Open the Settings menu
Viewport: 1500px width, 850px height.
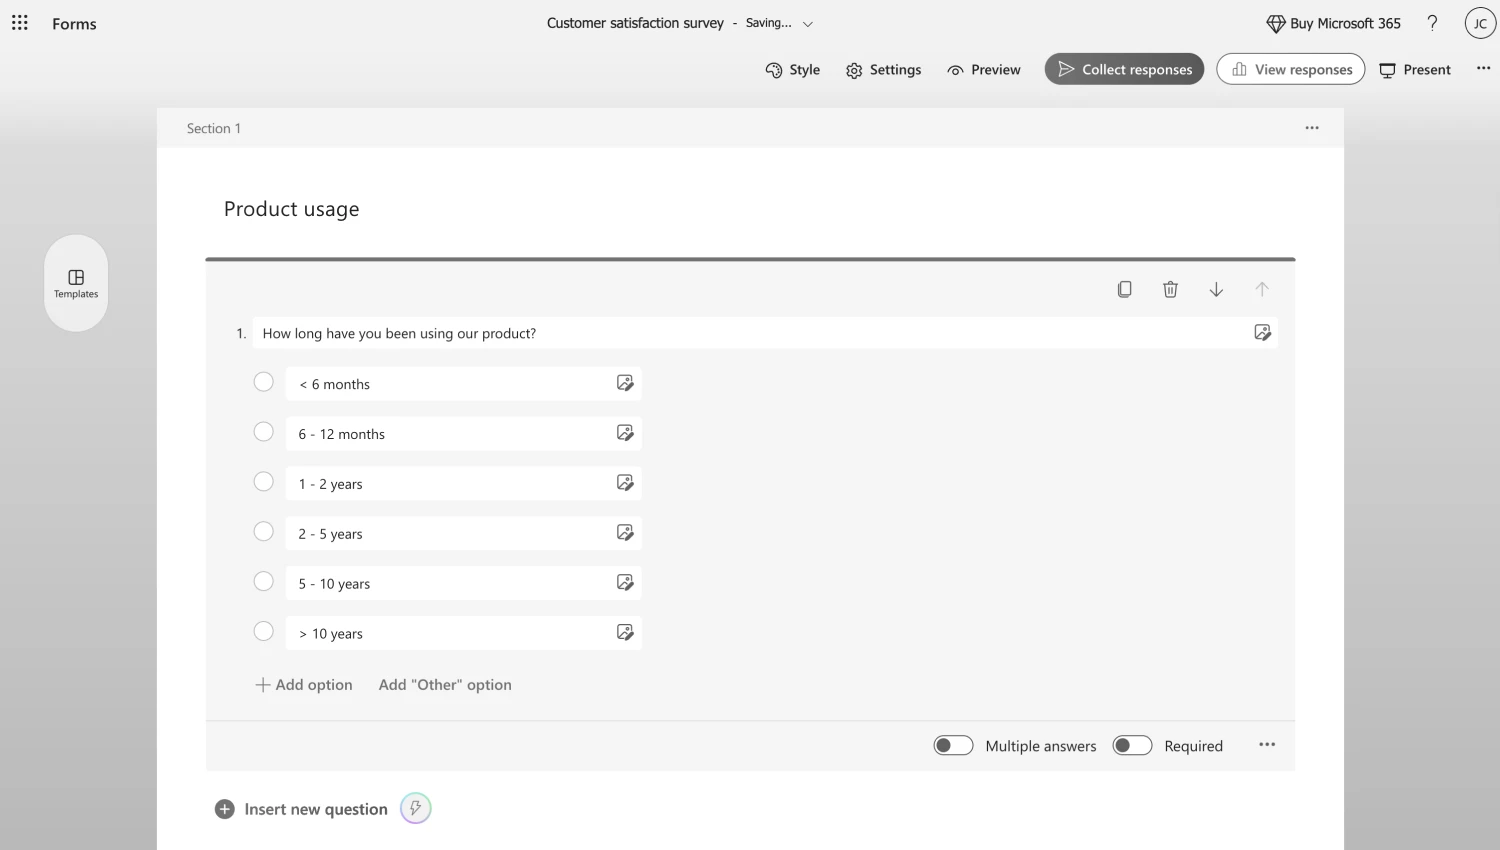(x=883, y=69)
